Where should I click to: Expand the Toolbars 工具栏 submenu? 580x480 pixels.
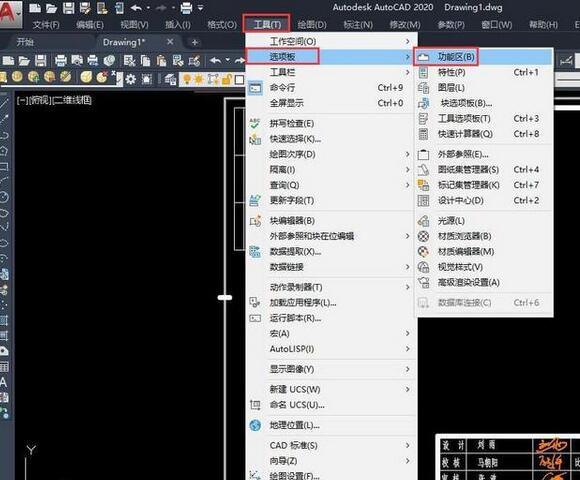(331, 72)
